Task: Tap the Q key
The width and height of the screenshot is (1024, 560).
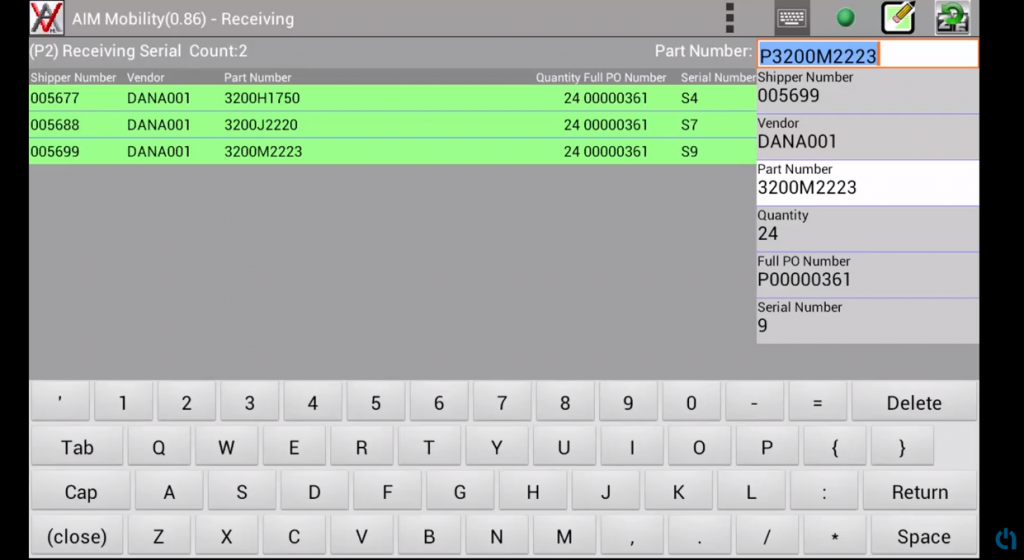Action: (159, 446)
